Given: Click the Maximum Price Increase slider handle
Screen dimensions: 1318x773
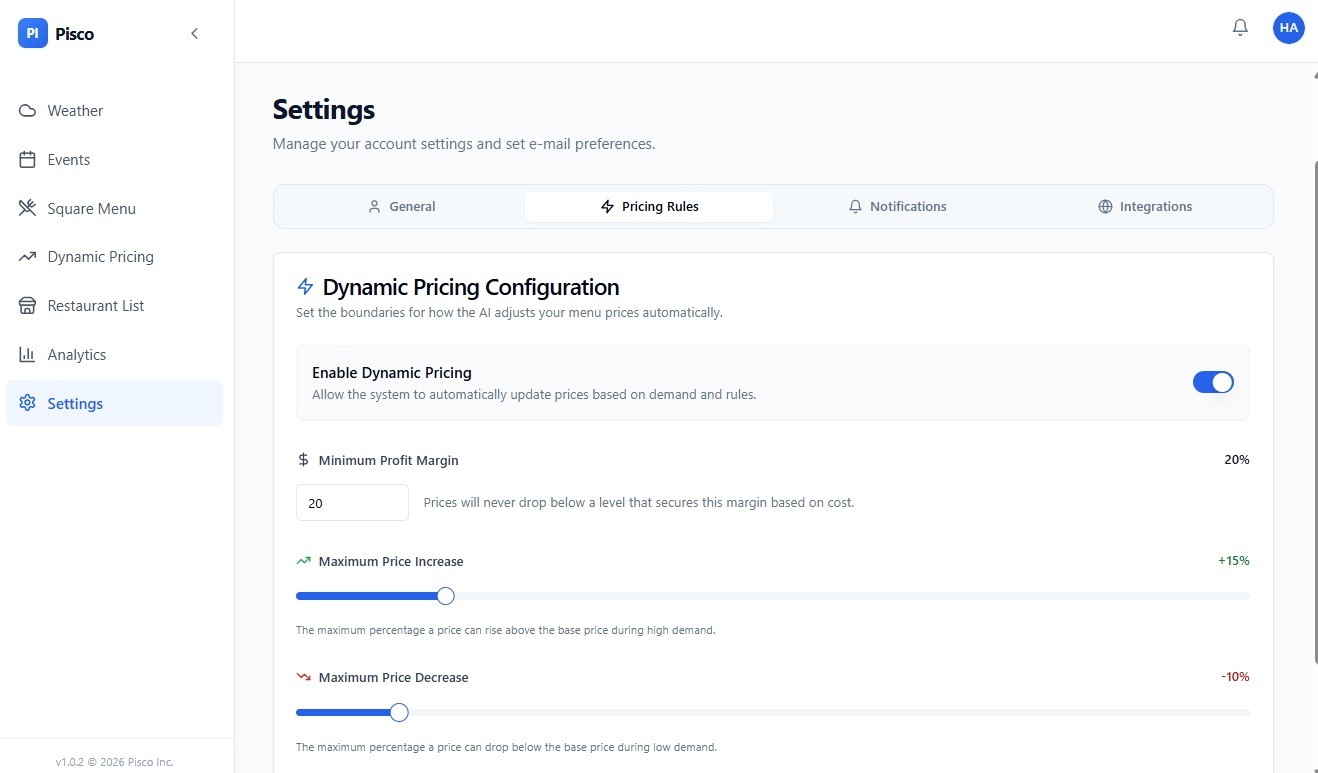Looking at the screenshot, I should click(x=446, y=596).
